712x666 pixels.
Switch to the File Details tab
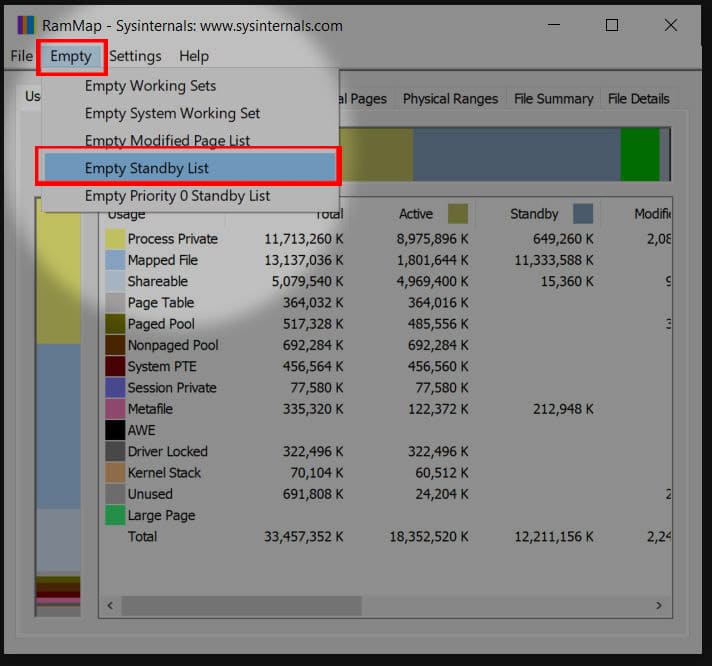tap(638, 99)
